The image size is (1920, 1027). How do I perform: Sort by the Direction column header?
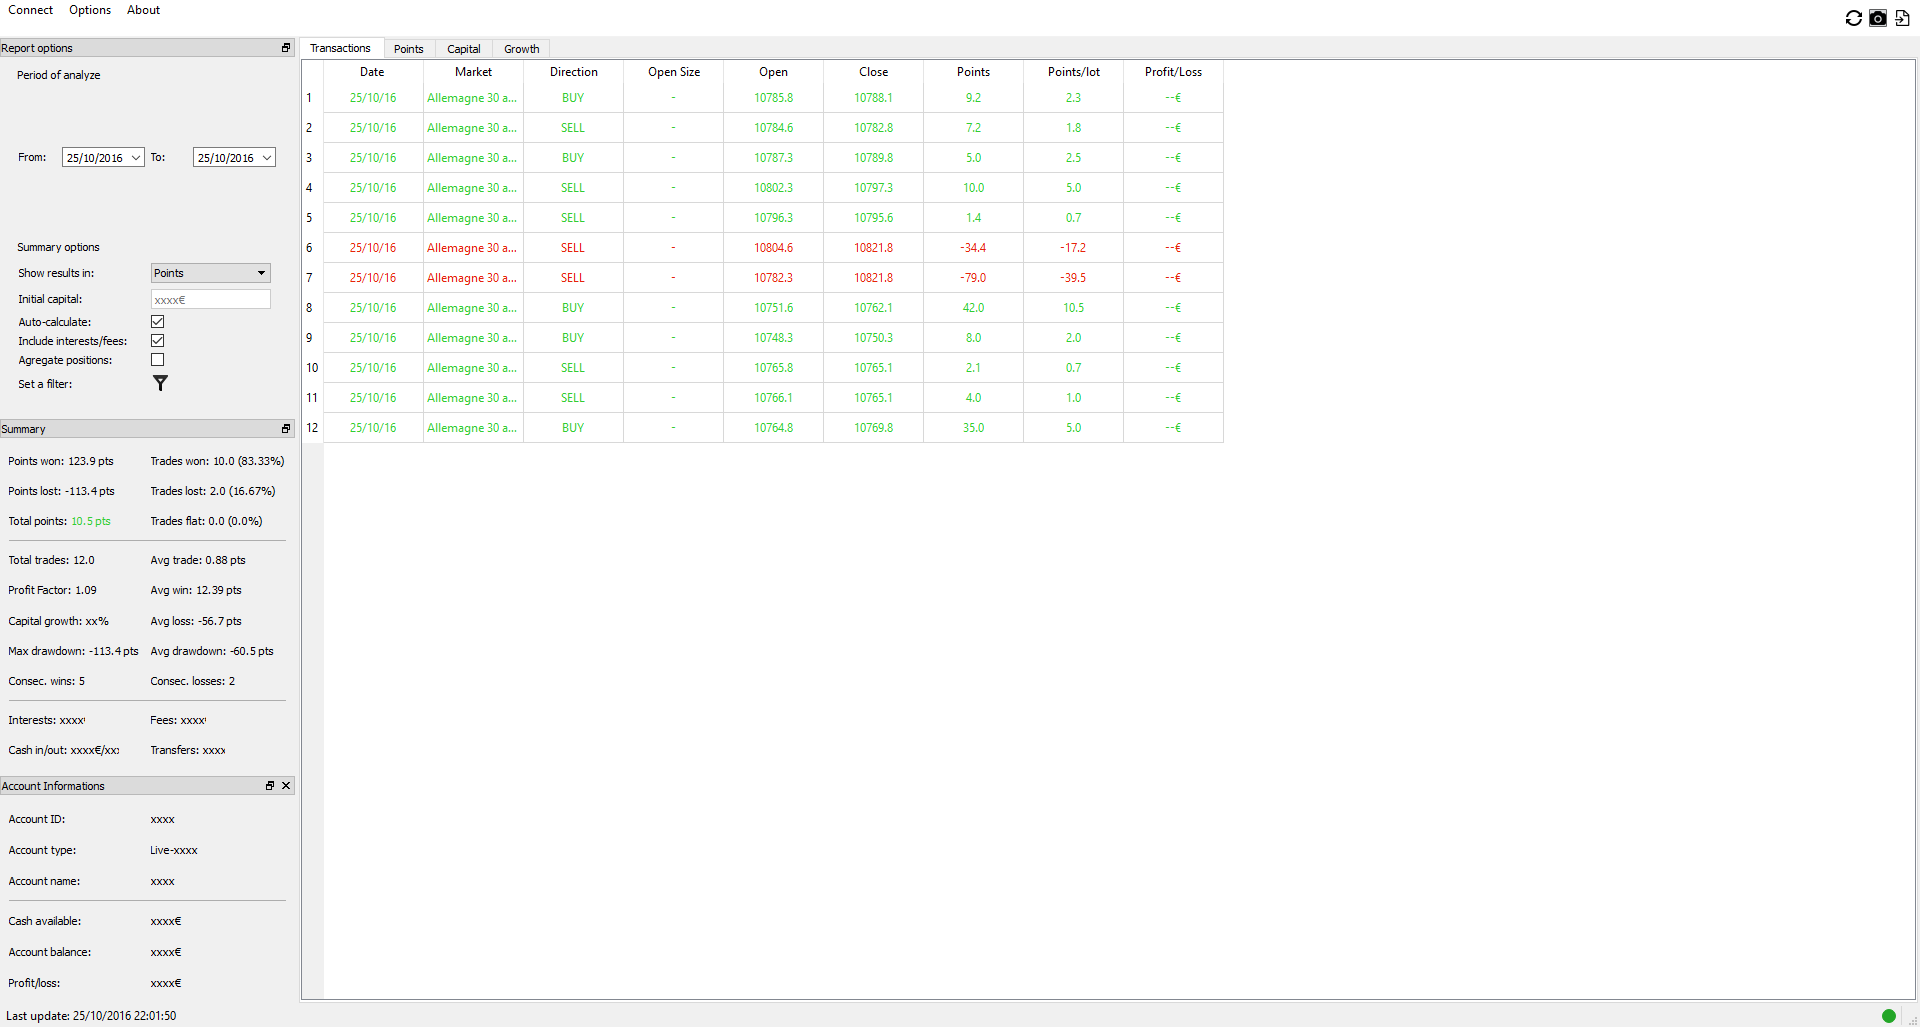[573, 72]
